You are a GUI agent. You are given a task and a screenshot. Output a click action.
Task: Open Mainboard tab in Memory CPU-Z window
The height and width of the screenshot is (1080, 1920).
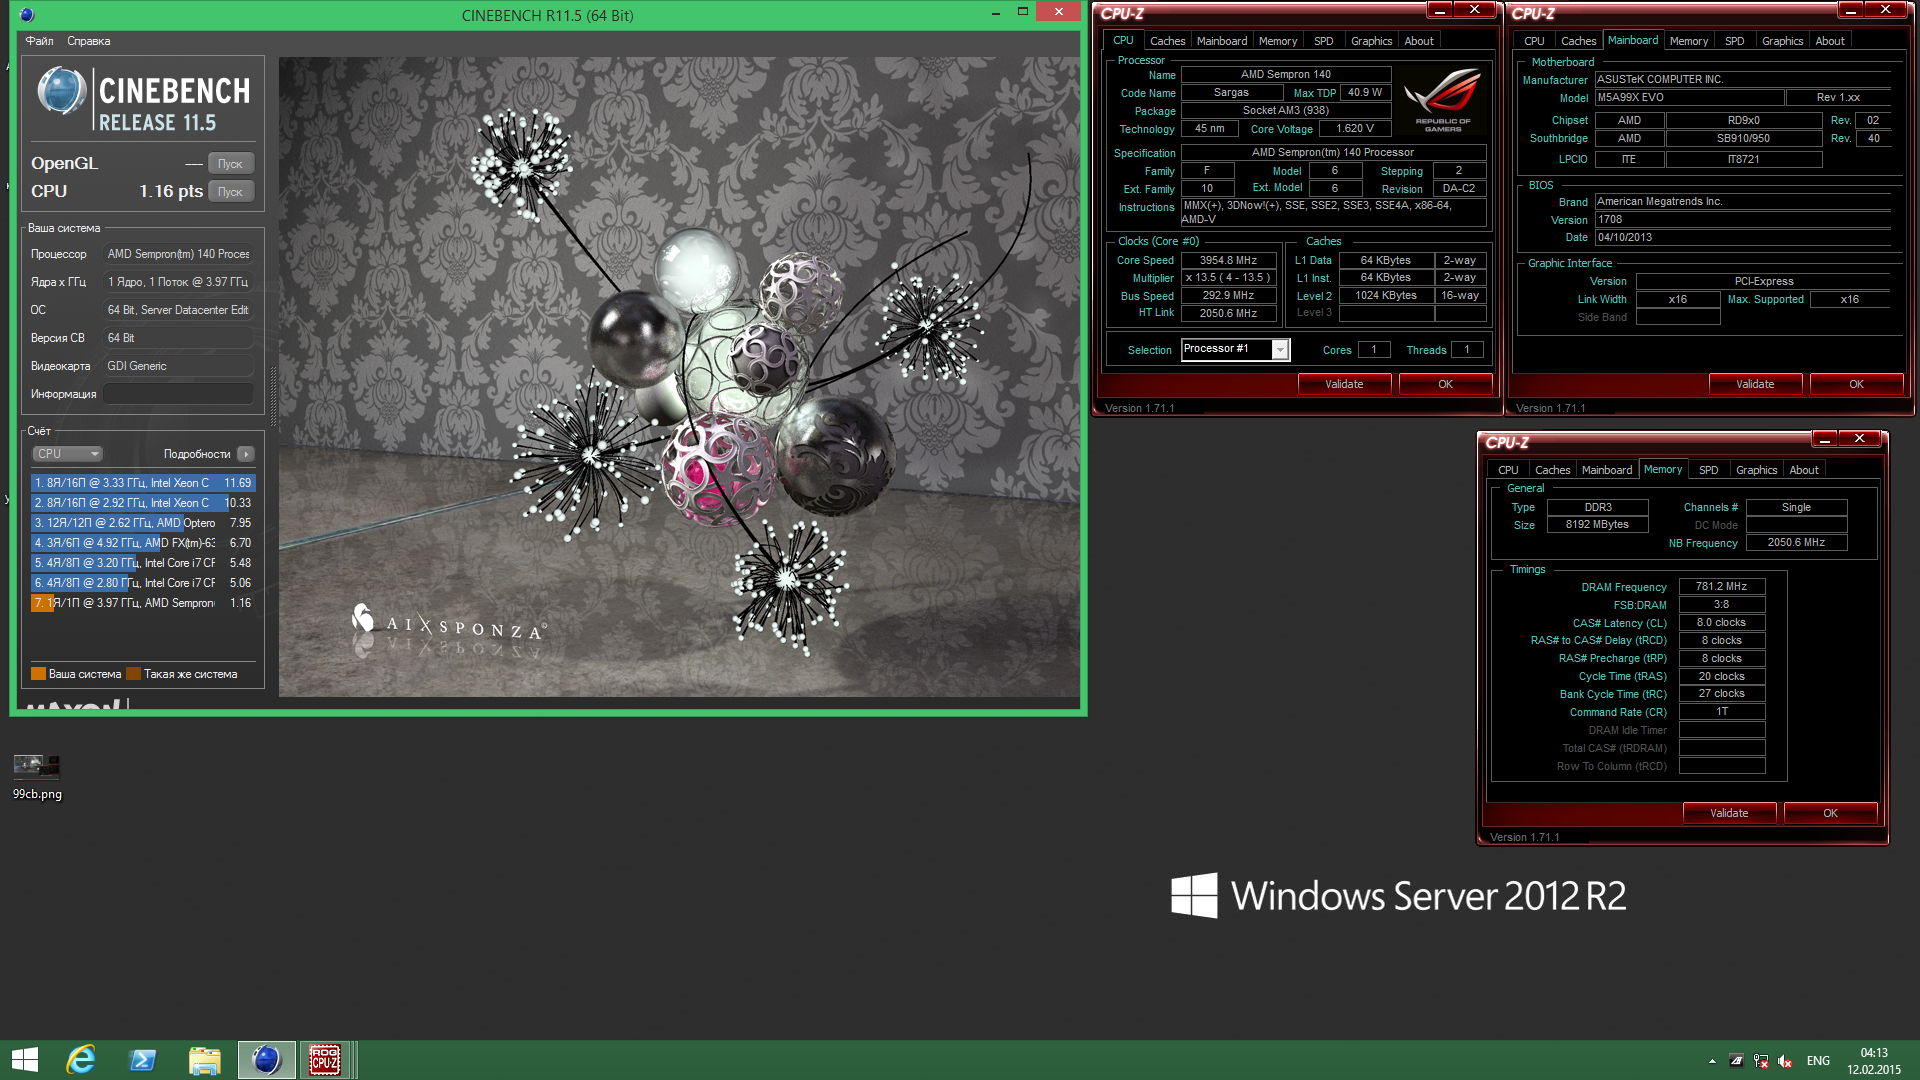1606,470
